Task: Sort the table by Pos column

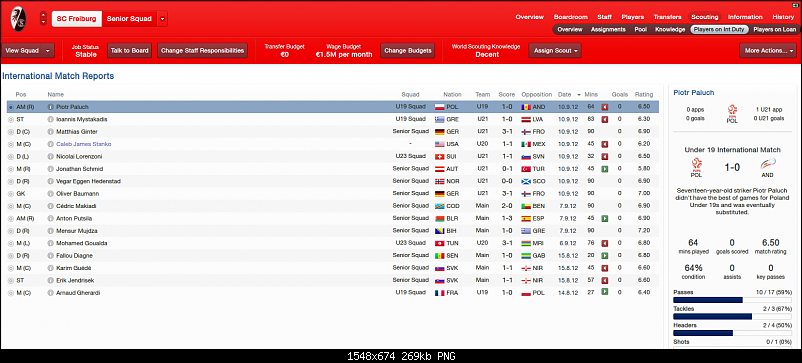Action: (21, 95)
